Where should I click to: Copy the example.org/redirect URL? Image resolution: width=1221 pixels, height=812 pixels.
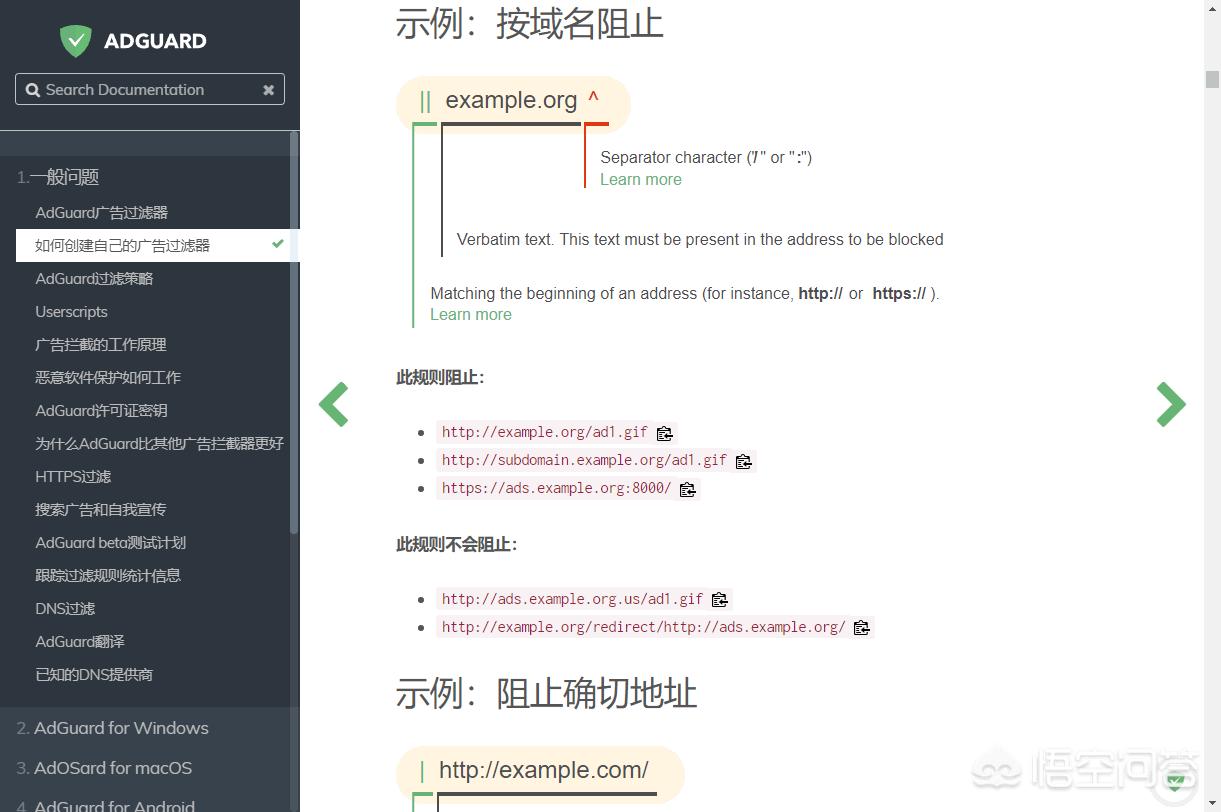[x=862, y=628]
